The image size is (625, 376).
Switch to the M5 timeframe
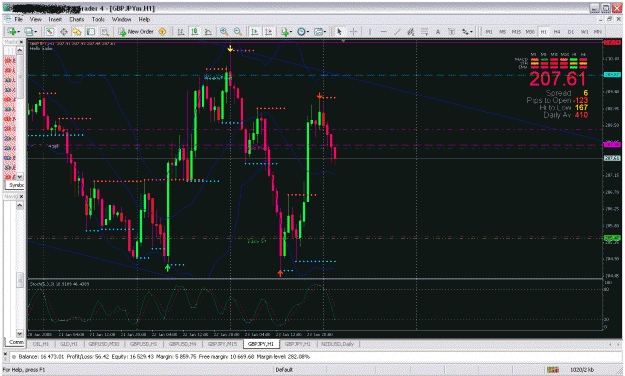[x=503, y=31]
